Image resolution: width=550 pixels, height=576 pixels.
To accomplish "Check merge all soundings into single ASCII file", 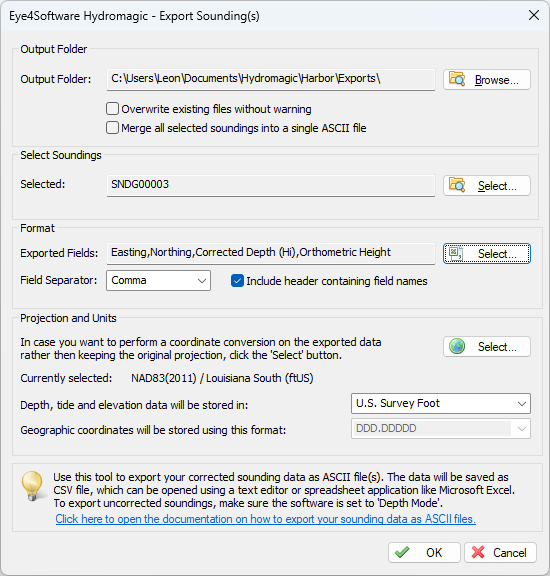I will click(112, 128).
